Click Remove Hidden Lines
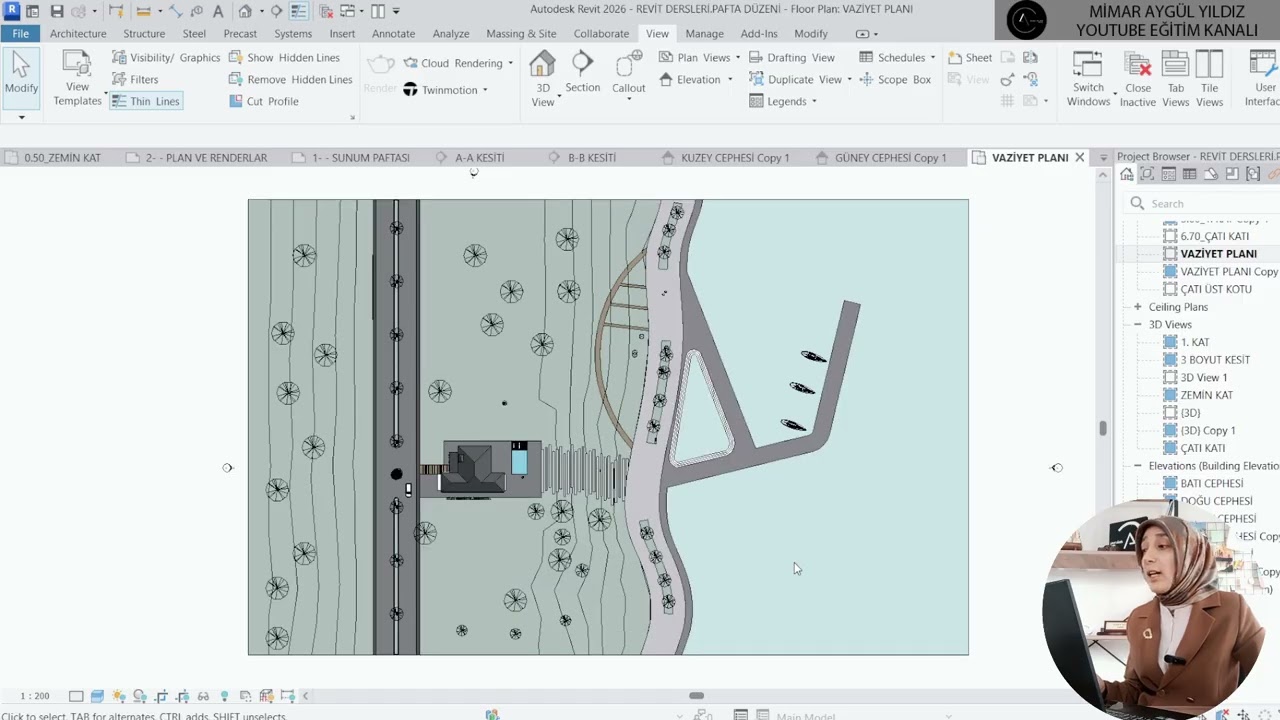 click(290, 80)
